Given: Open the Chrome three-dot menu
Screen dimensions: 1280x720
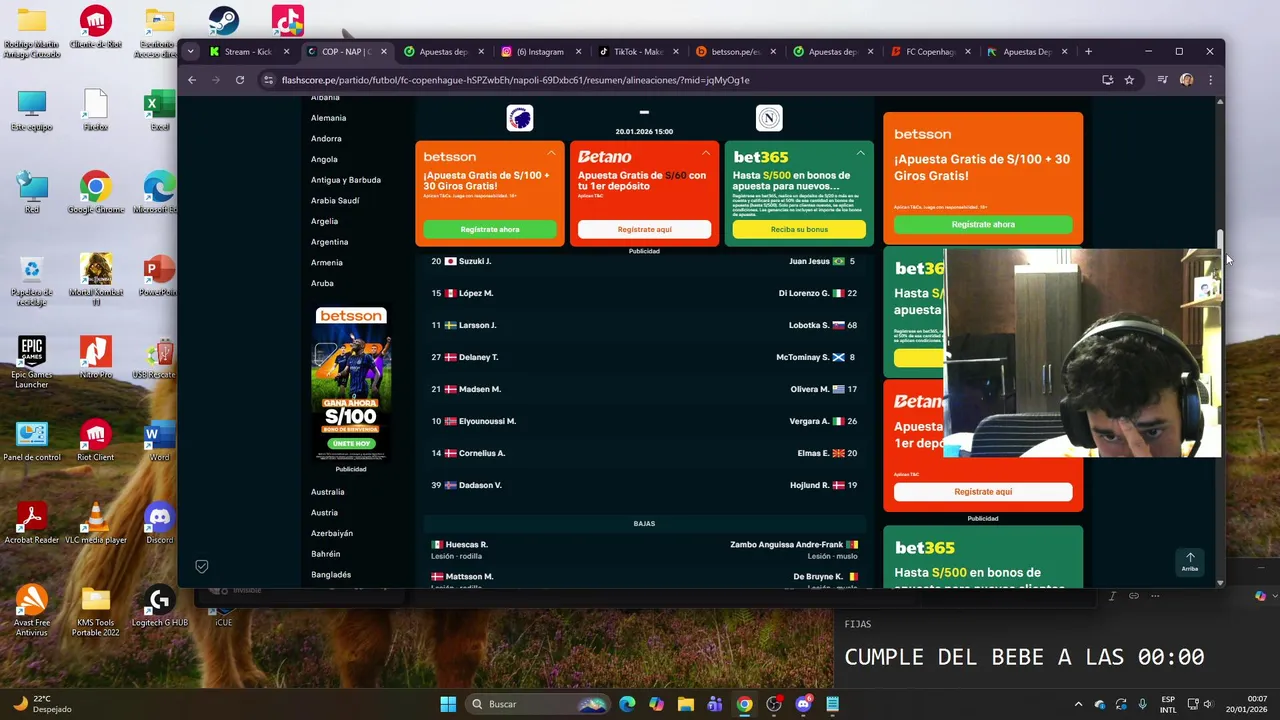Looking at the screenshot, I should (x=1210, y=80).
